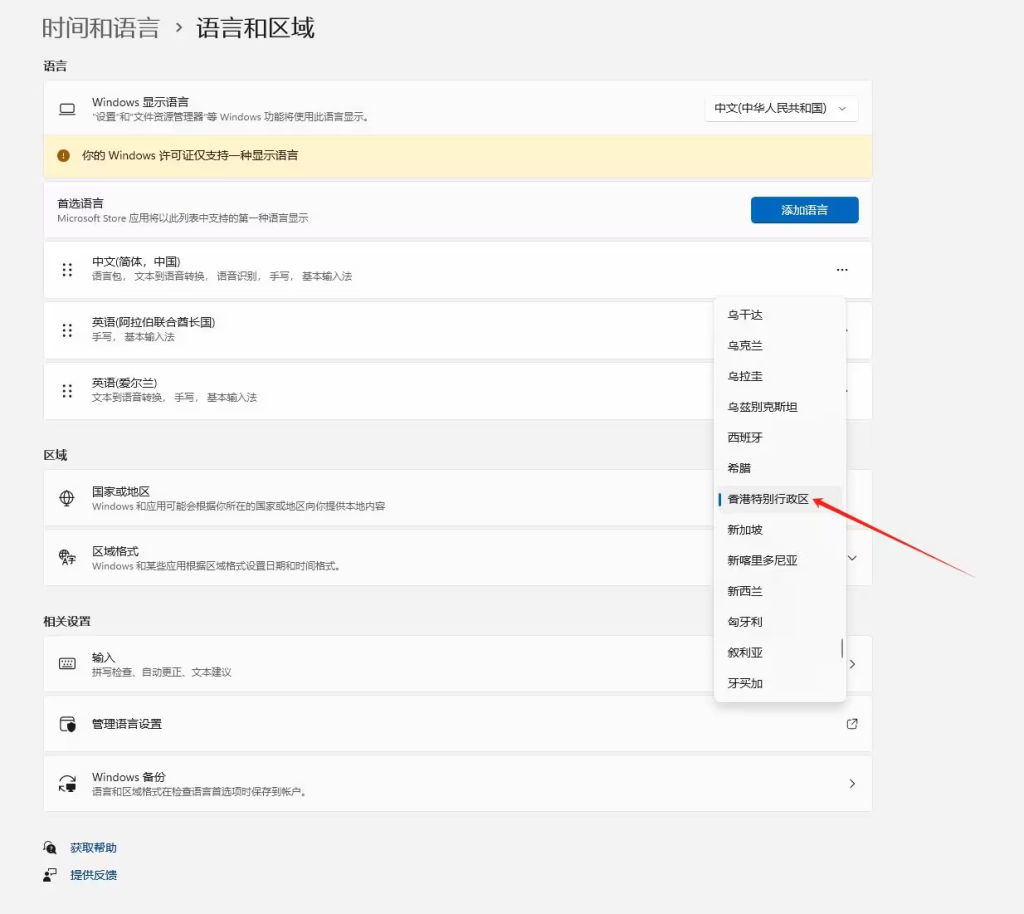Expand the 区域格式 section chevron
Screen dimensions: 1024x914
pyautogui.click(x=852, y=558)
